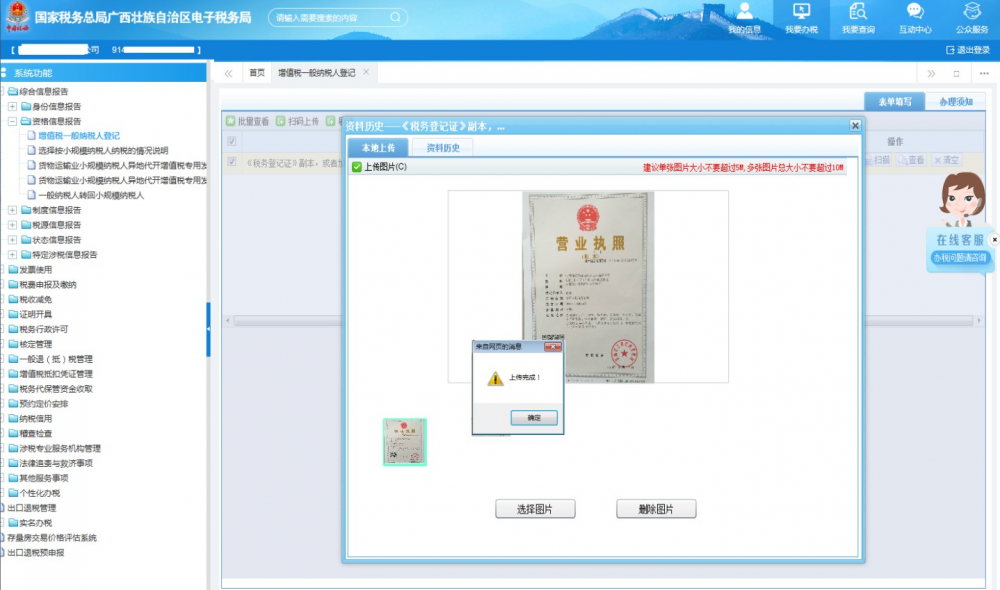Uncheck the 税务登记证 row checkbox
The width and height of the screenshot is (1000, 590).
pos(232,161)
